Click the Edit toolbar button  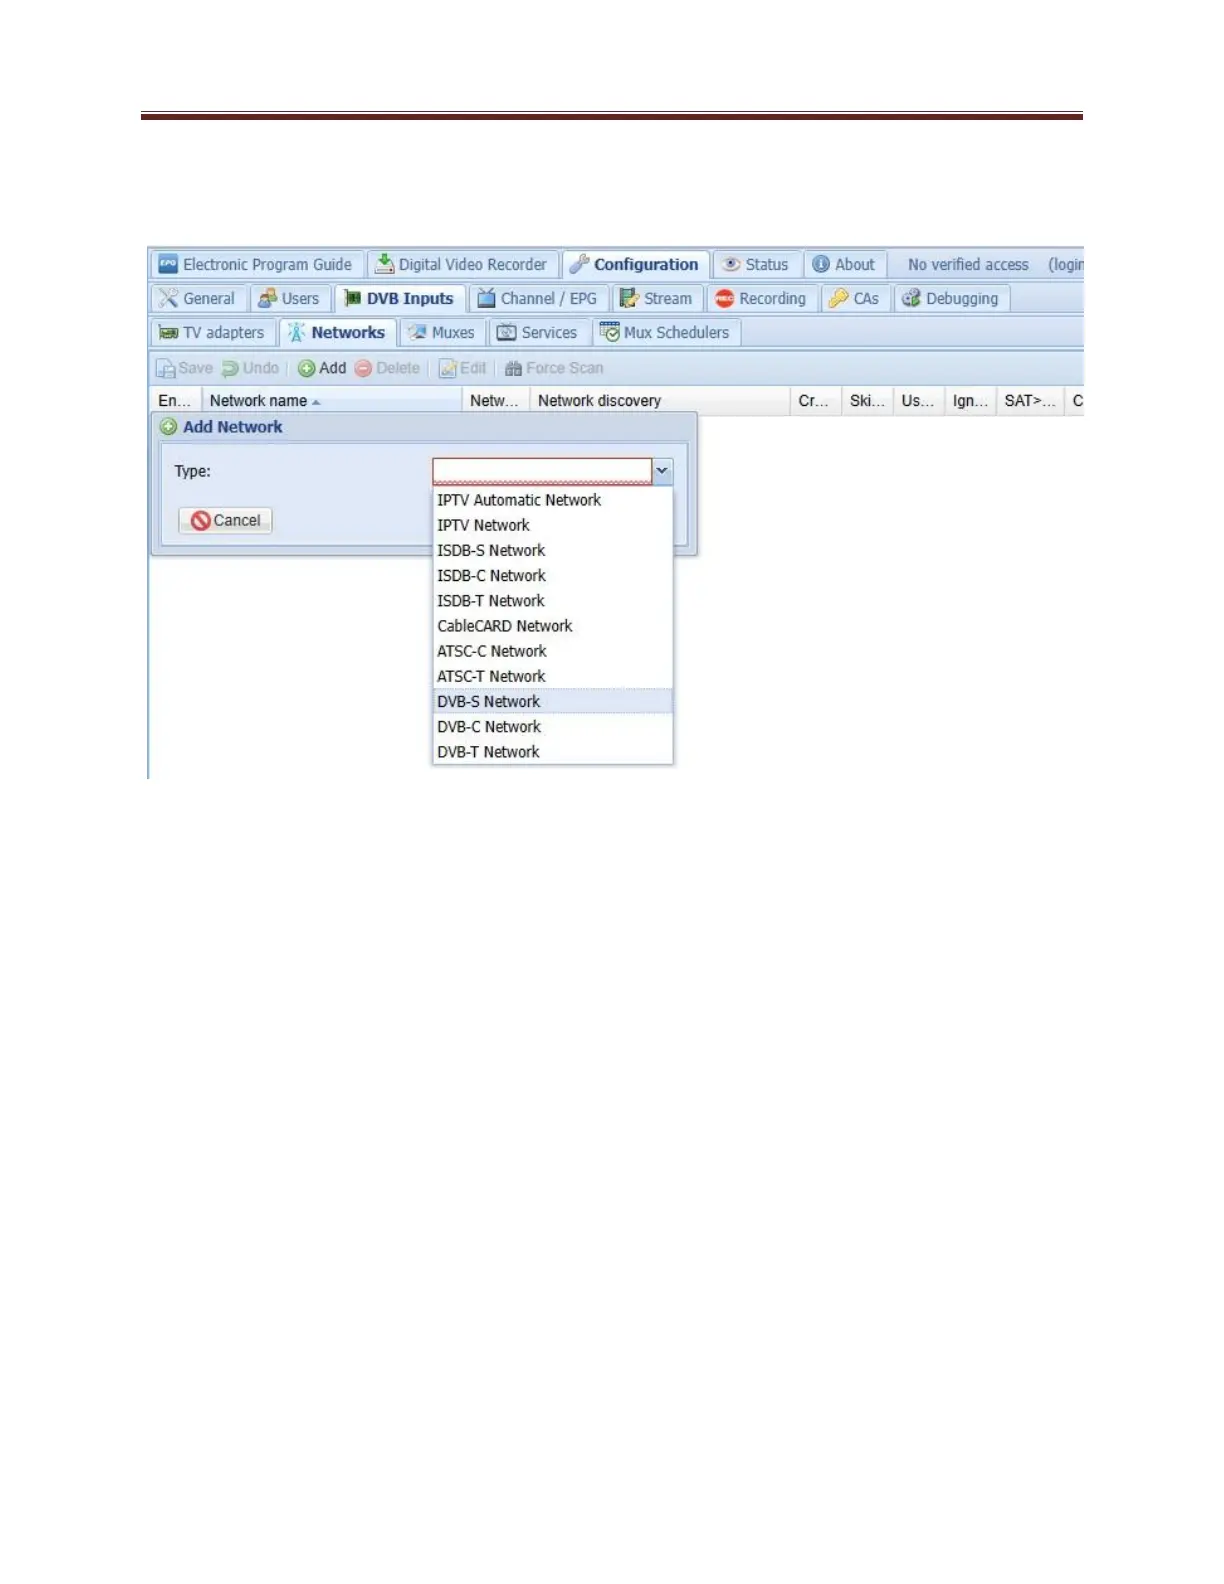pos(463,368)
